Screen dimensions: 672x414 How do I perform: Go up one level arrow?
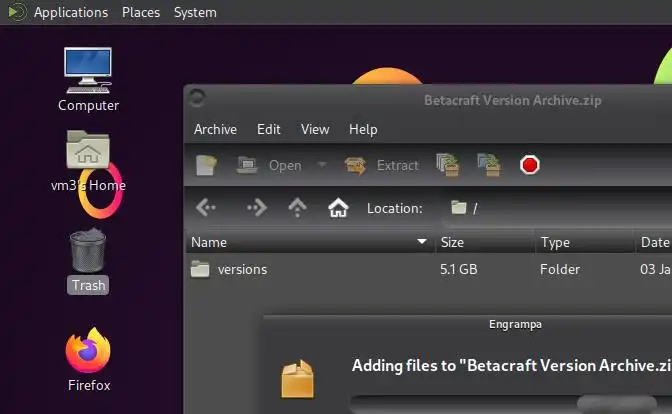[297, 208]
